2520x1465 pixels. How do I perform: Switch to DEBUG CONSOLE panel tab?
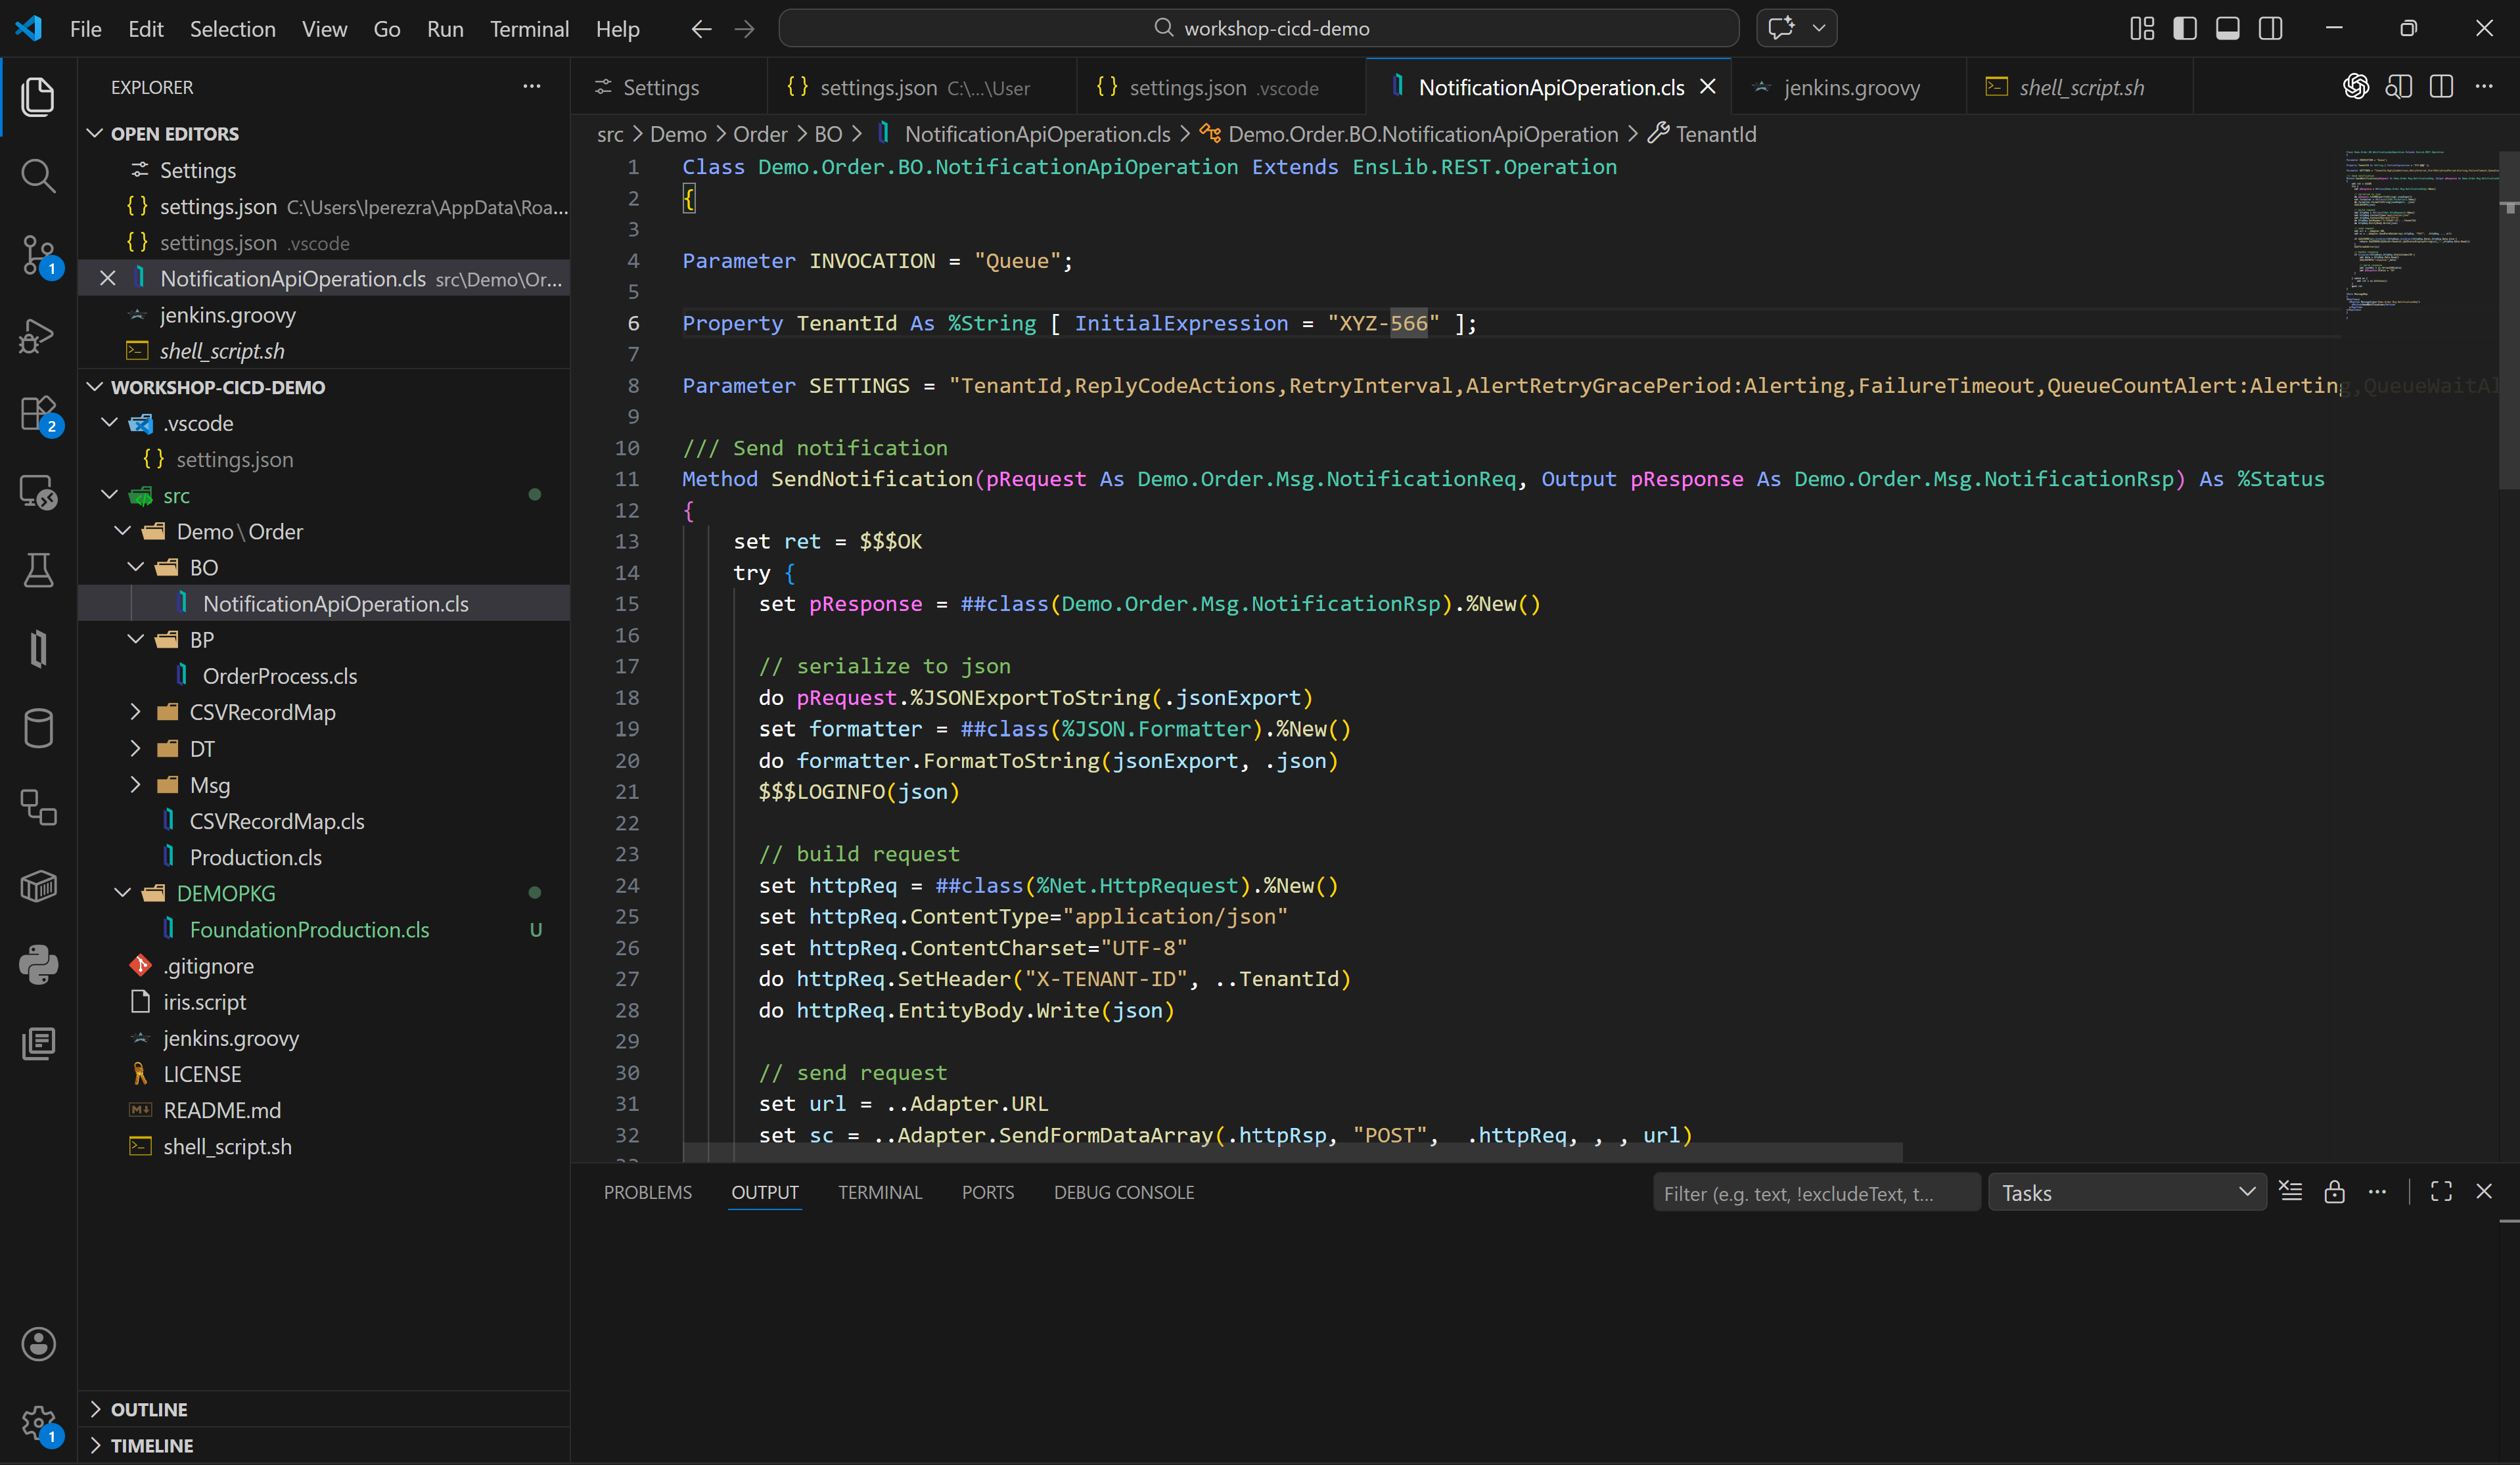(1123, 1192)
